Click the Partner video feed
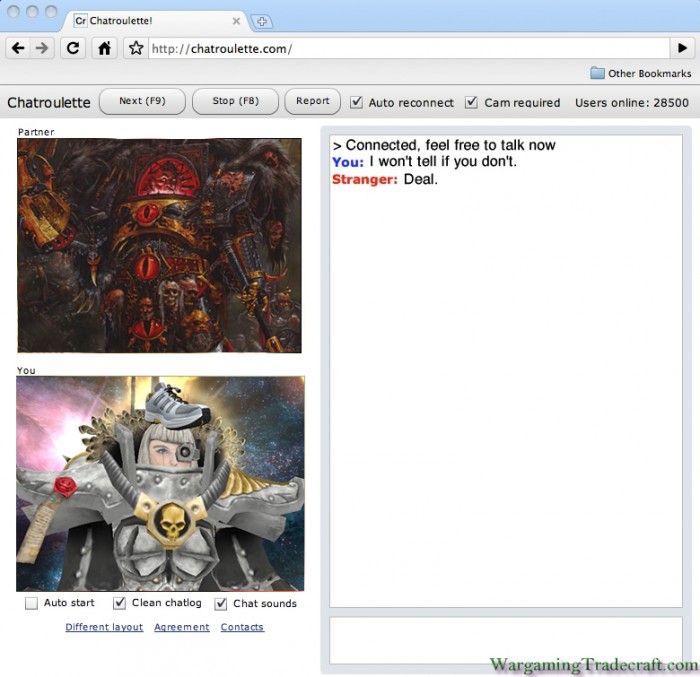This screenshot has width=700, height=677. [x=159, y=245]
